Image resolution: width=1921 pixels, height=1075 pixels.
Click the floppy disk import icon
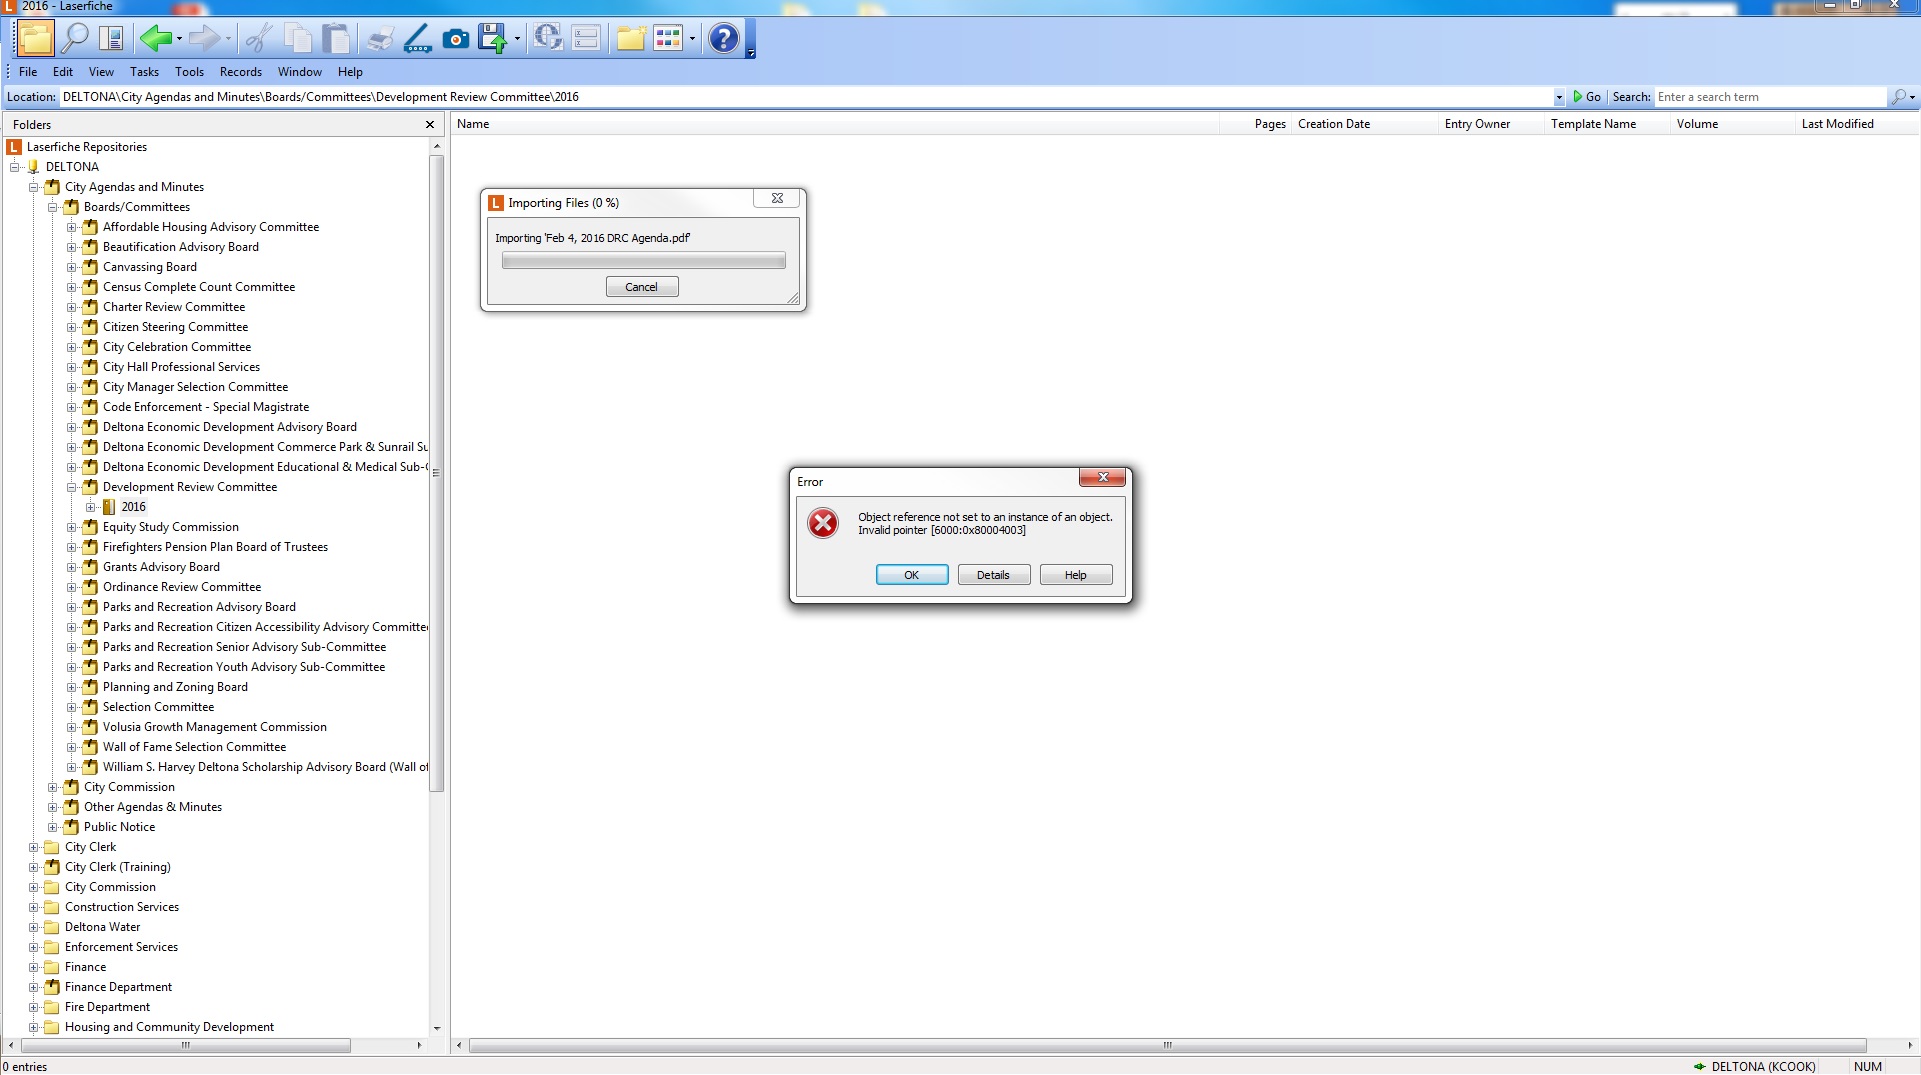click(x=492, y=39)
